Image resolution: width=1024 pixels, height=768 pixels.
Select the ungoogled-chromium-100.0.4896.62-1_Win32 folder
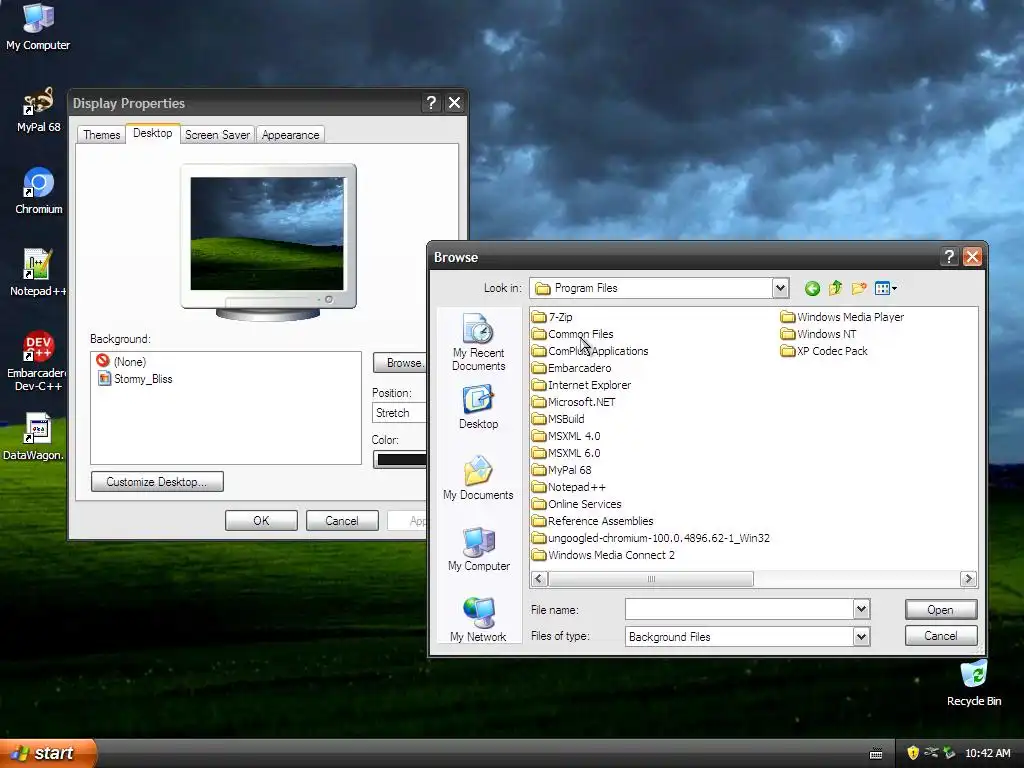pos(651,537)
